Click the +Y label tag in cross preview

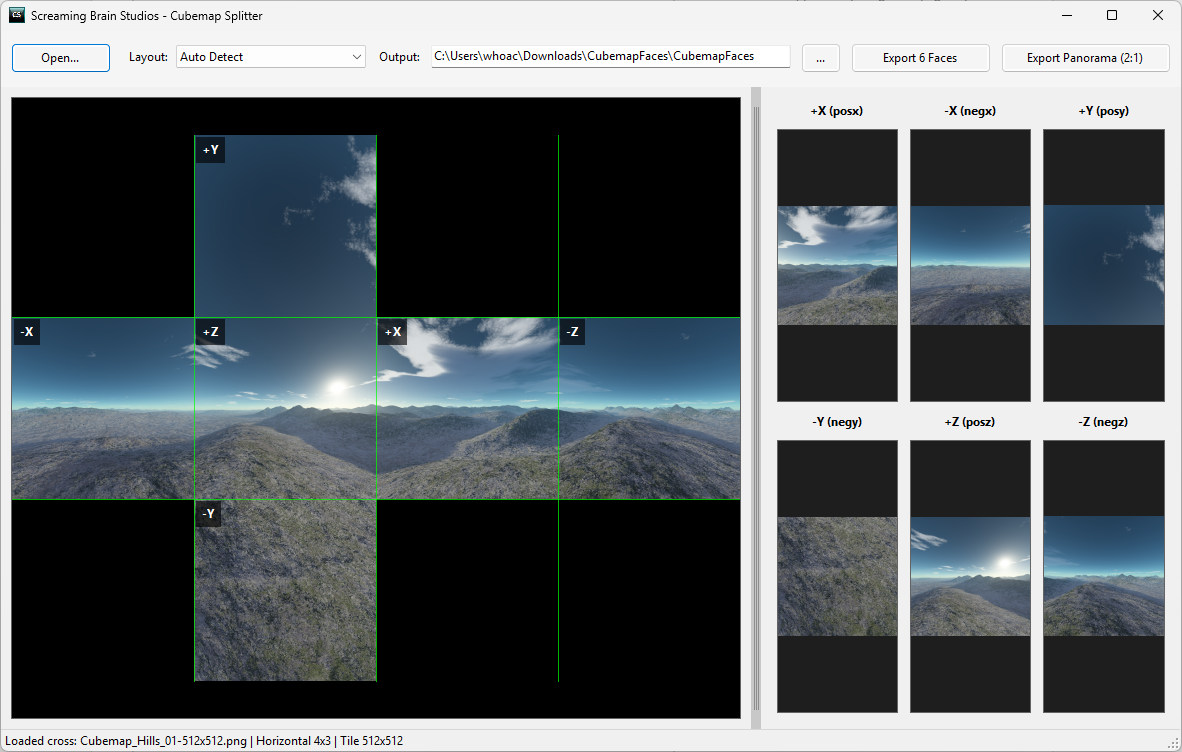click(x=210, y=151)
